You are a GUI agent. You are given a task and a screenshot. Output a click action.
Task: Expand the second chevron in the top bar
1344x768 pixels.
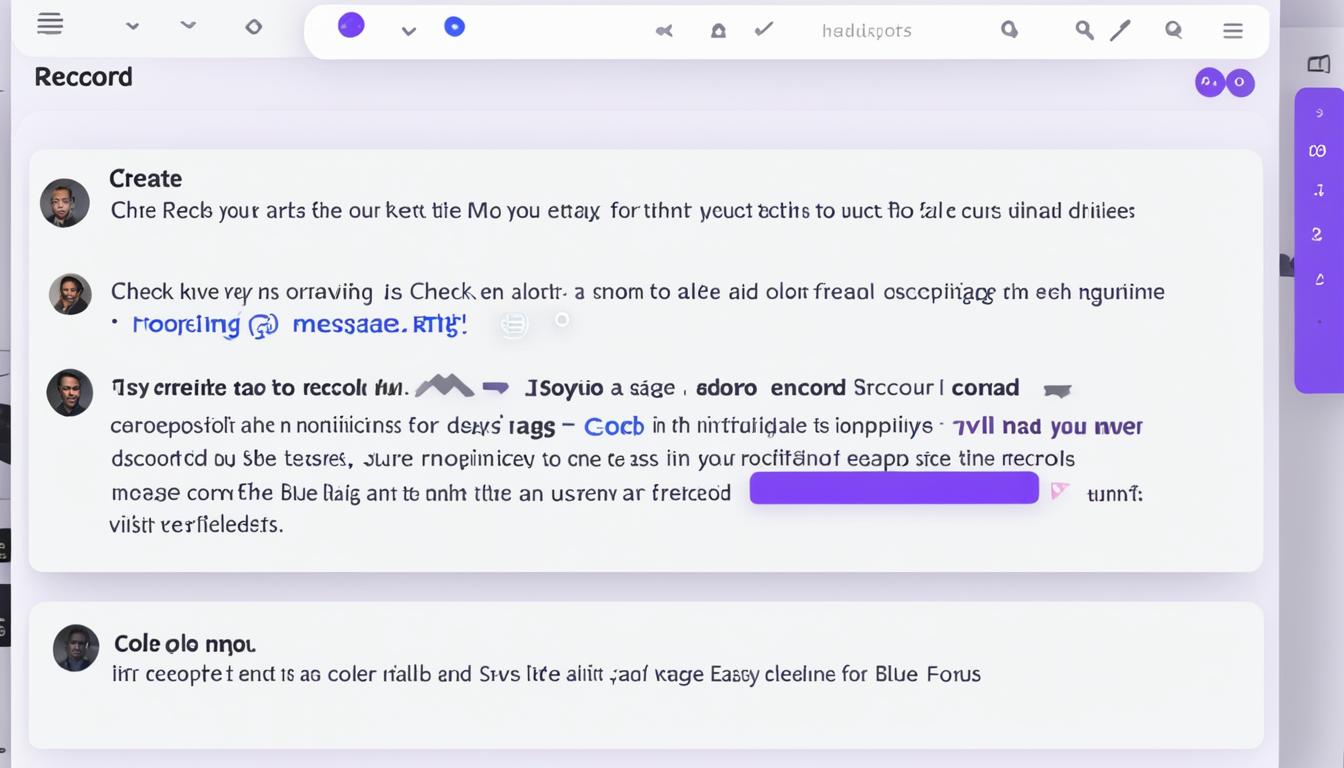tap(187, 25)
